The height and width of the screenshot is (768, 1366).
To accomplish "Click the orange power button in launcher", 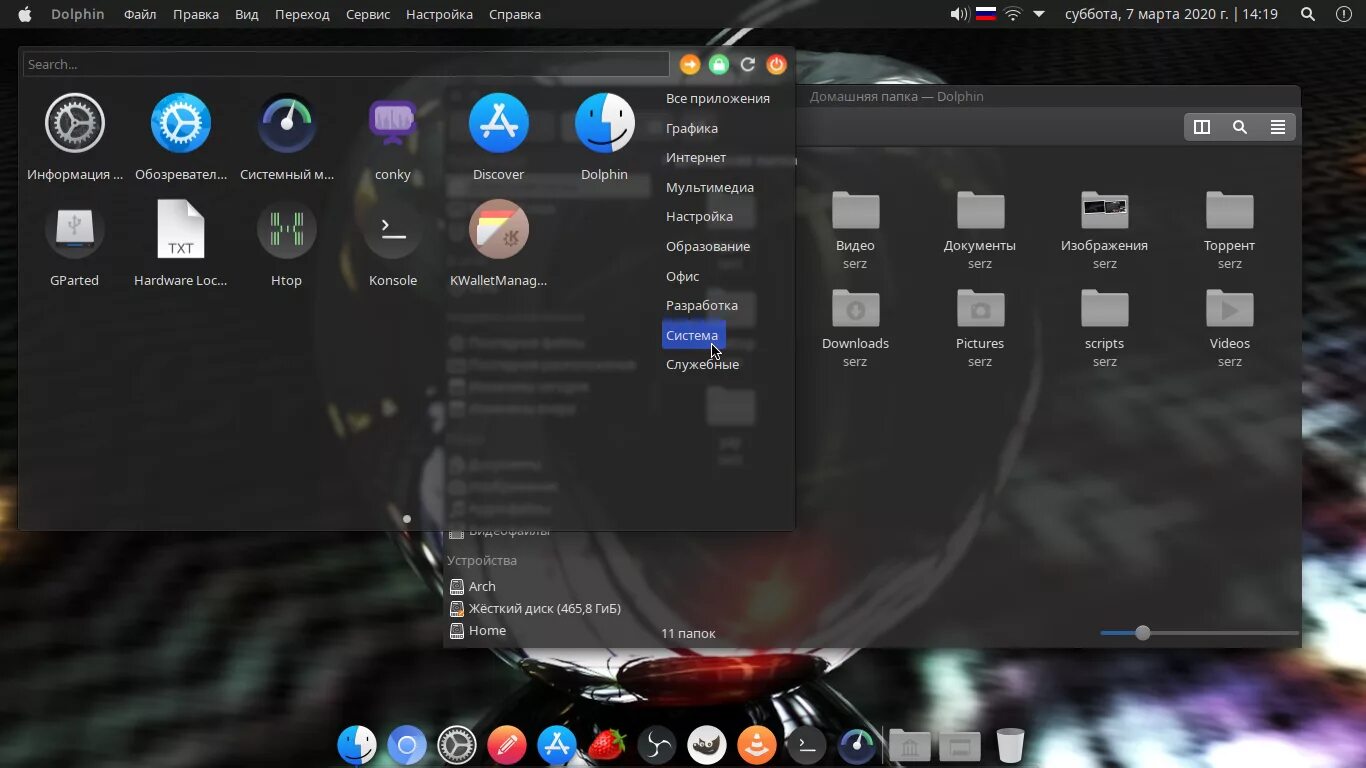I will [x=777, y=65].
